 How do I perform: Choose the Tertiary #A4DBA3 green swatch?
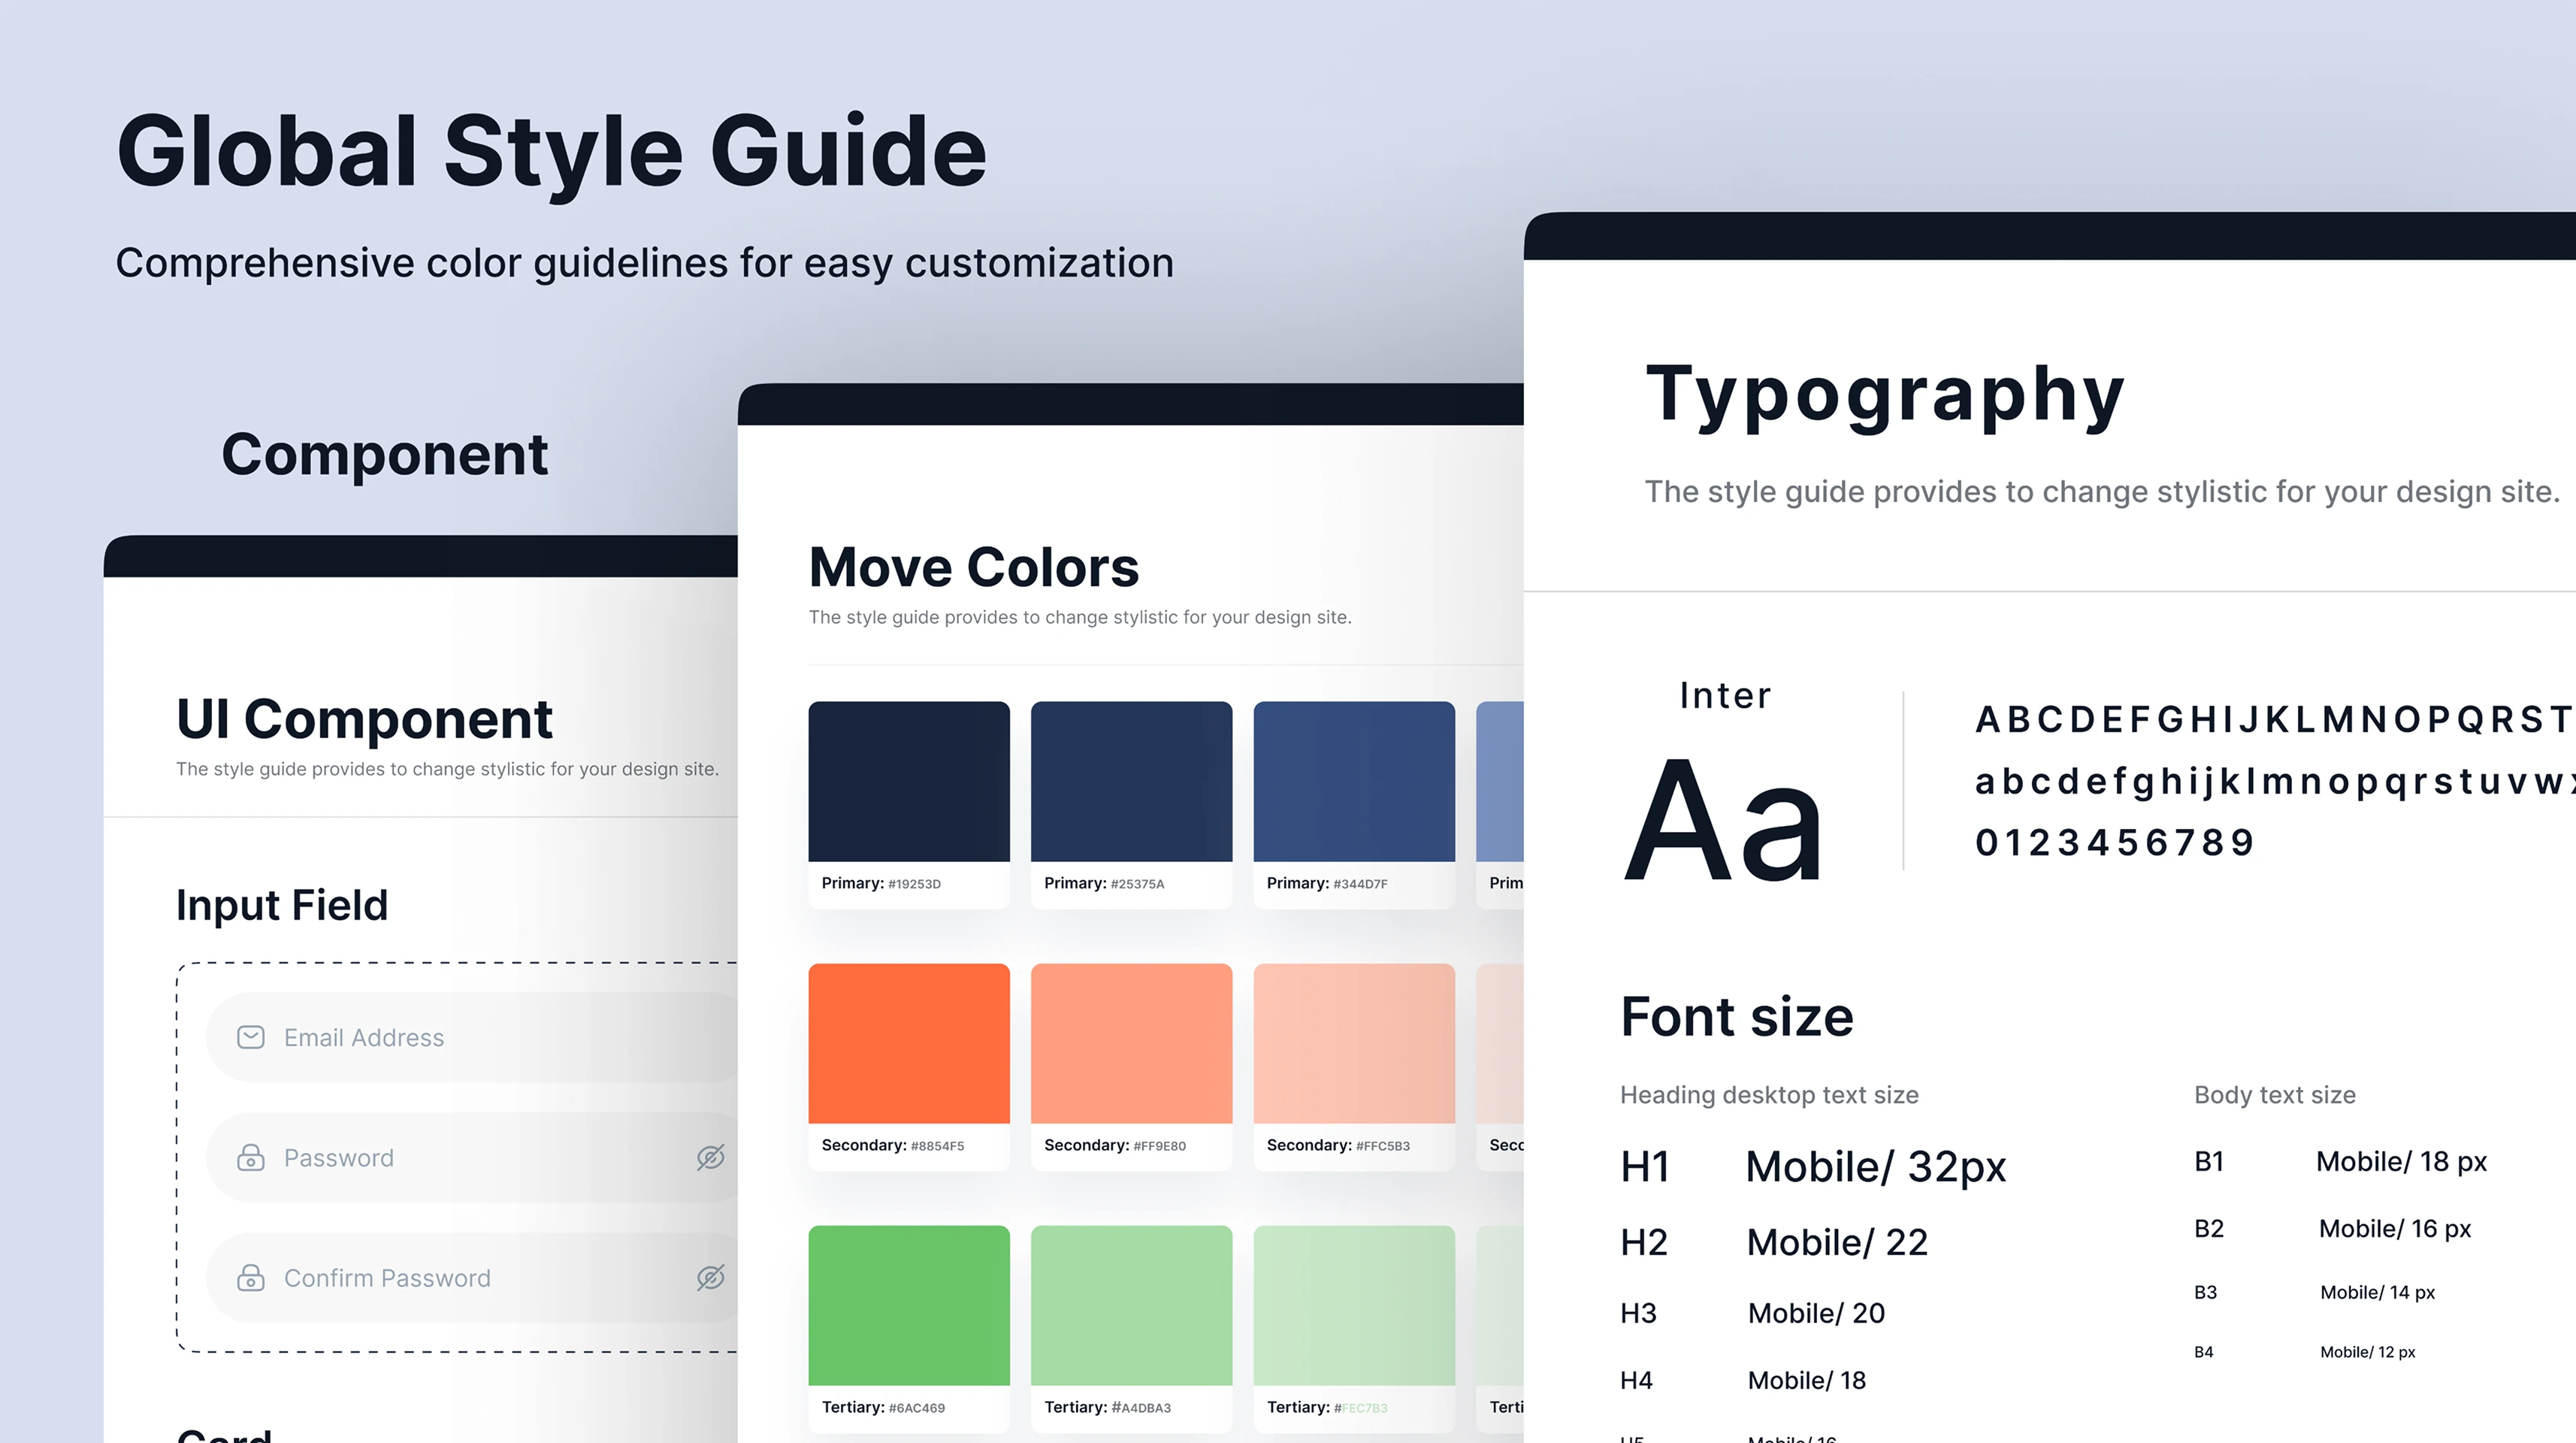[1131, 1305]
